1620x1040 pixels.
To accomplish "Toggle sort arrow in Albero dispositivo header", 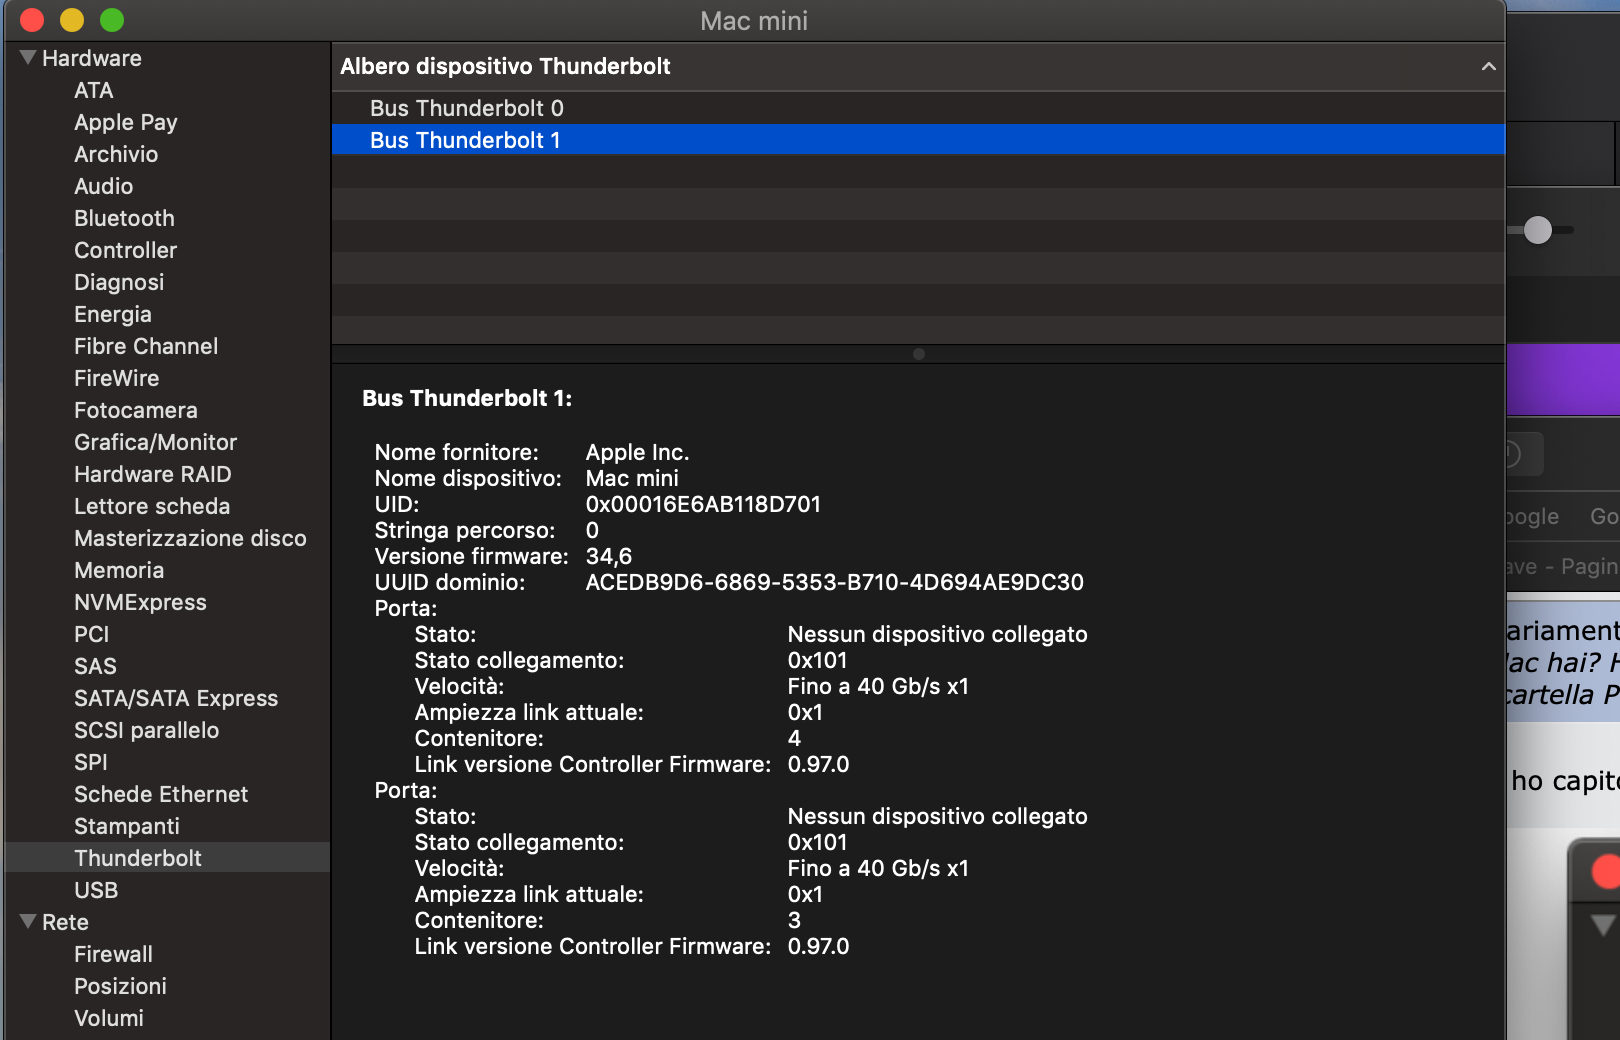I will coord(1488,67).
